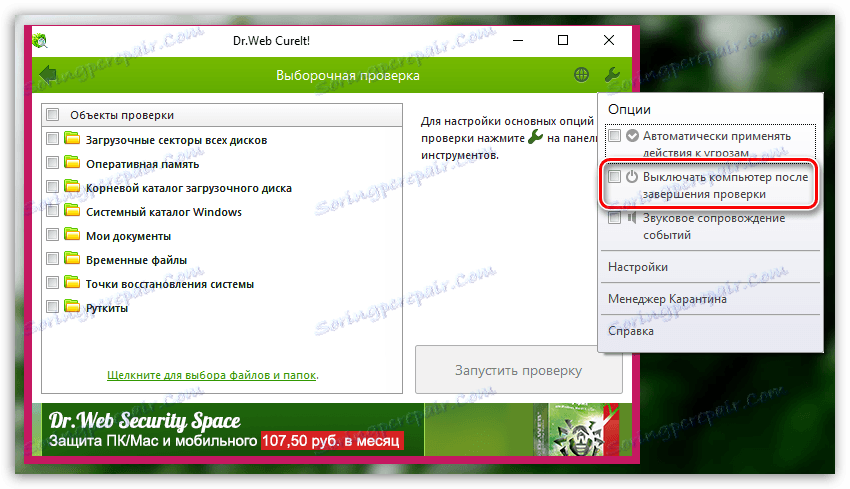Click folder icon beside Загрузочные секторы всех дисков
Image resolution: width=850 pixels, height=489 pixels.
point(72,139)
